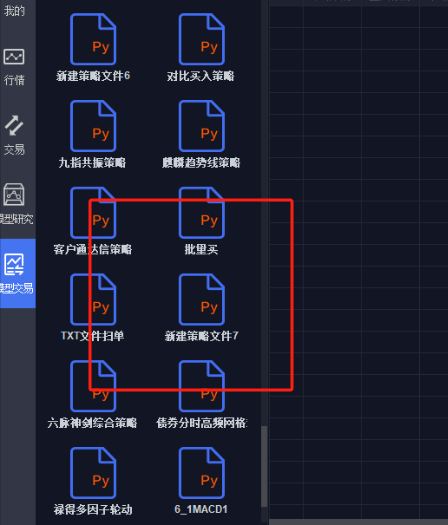Switch to the 交易 sidebar tab
This screenshot has width=448, height=525.
[14, 136]
